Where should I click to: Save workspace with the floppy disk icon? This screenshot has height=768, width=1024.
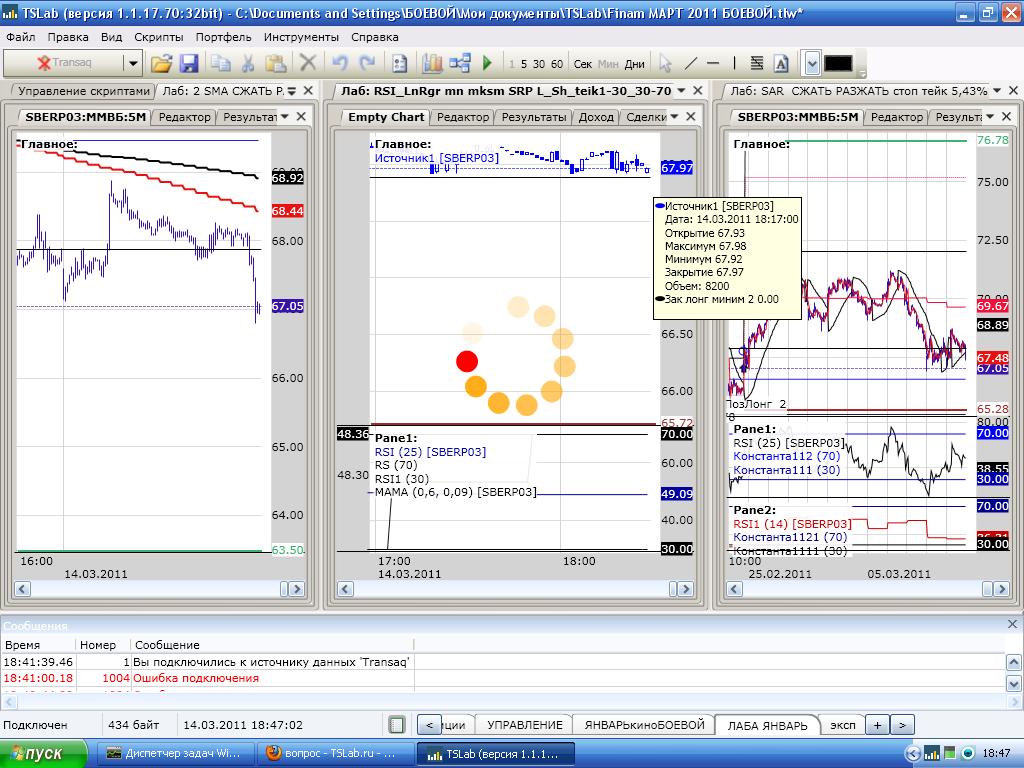pos(189,63)
